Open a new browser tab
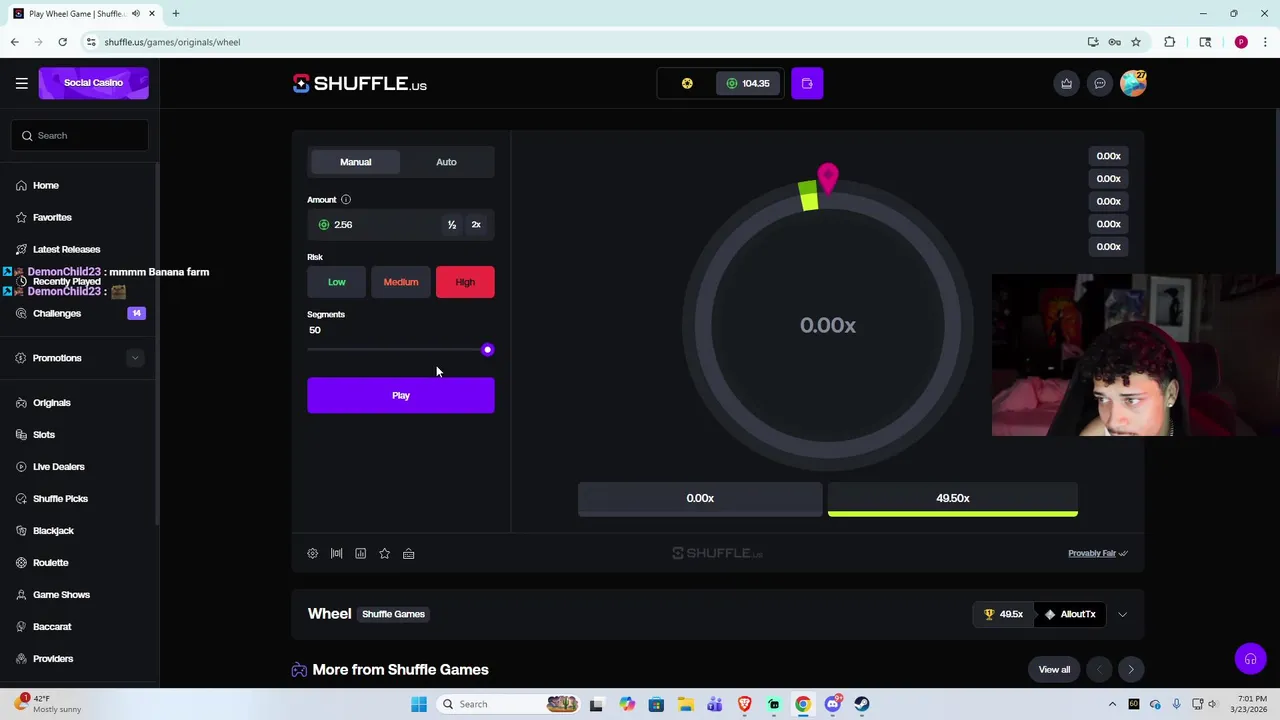The height and width of the screenshot is (720, 1280). tap(175, 14)
